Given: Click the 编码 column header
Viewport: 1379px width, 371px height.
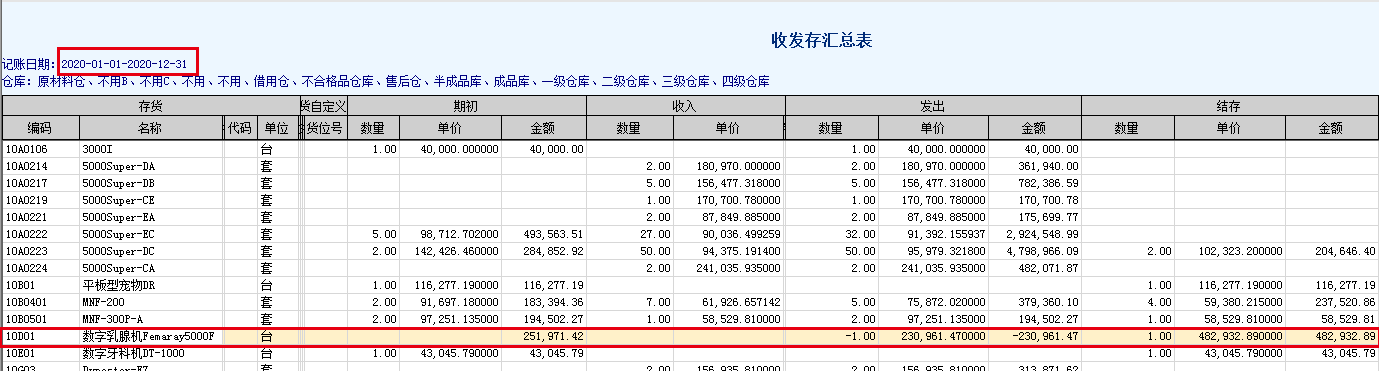Looking at the screenshot, I should [39, 128].
